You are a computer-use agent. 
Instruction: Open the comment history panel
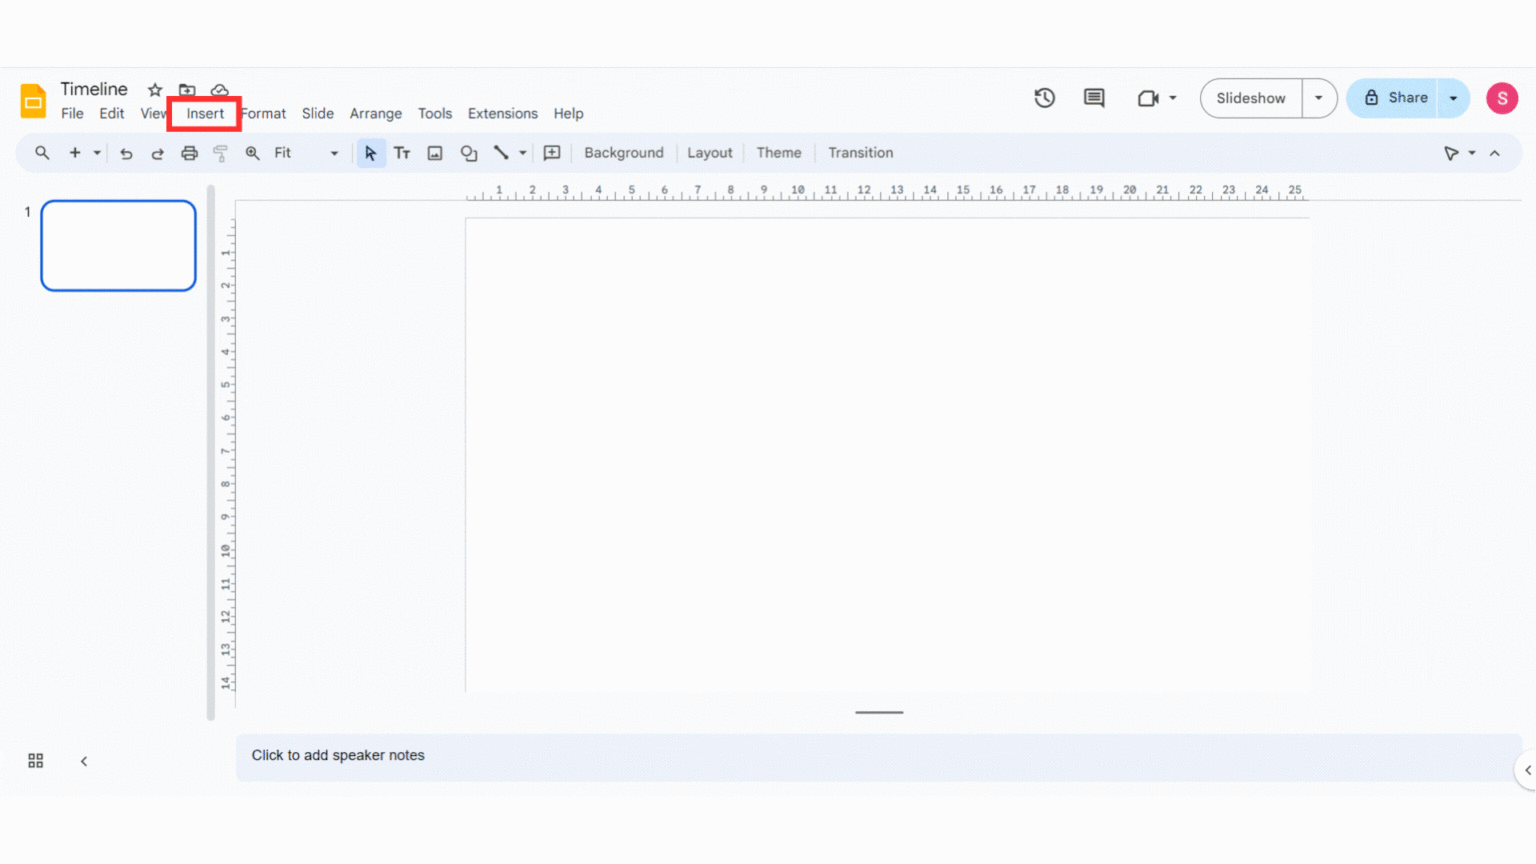1093,98
